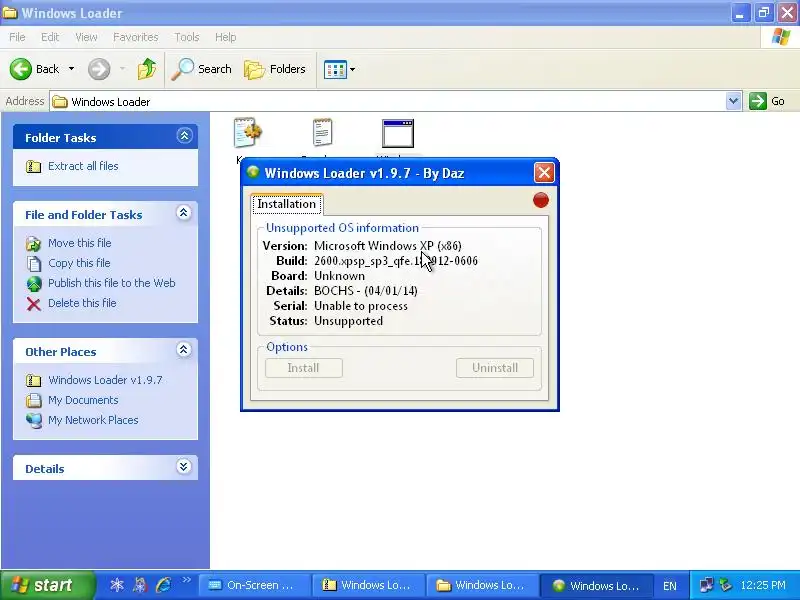Restore down the explorer window

(x=764, y=13)
